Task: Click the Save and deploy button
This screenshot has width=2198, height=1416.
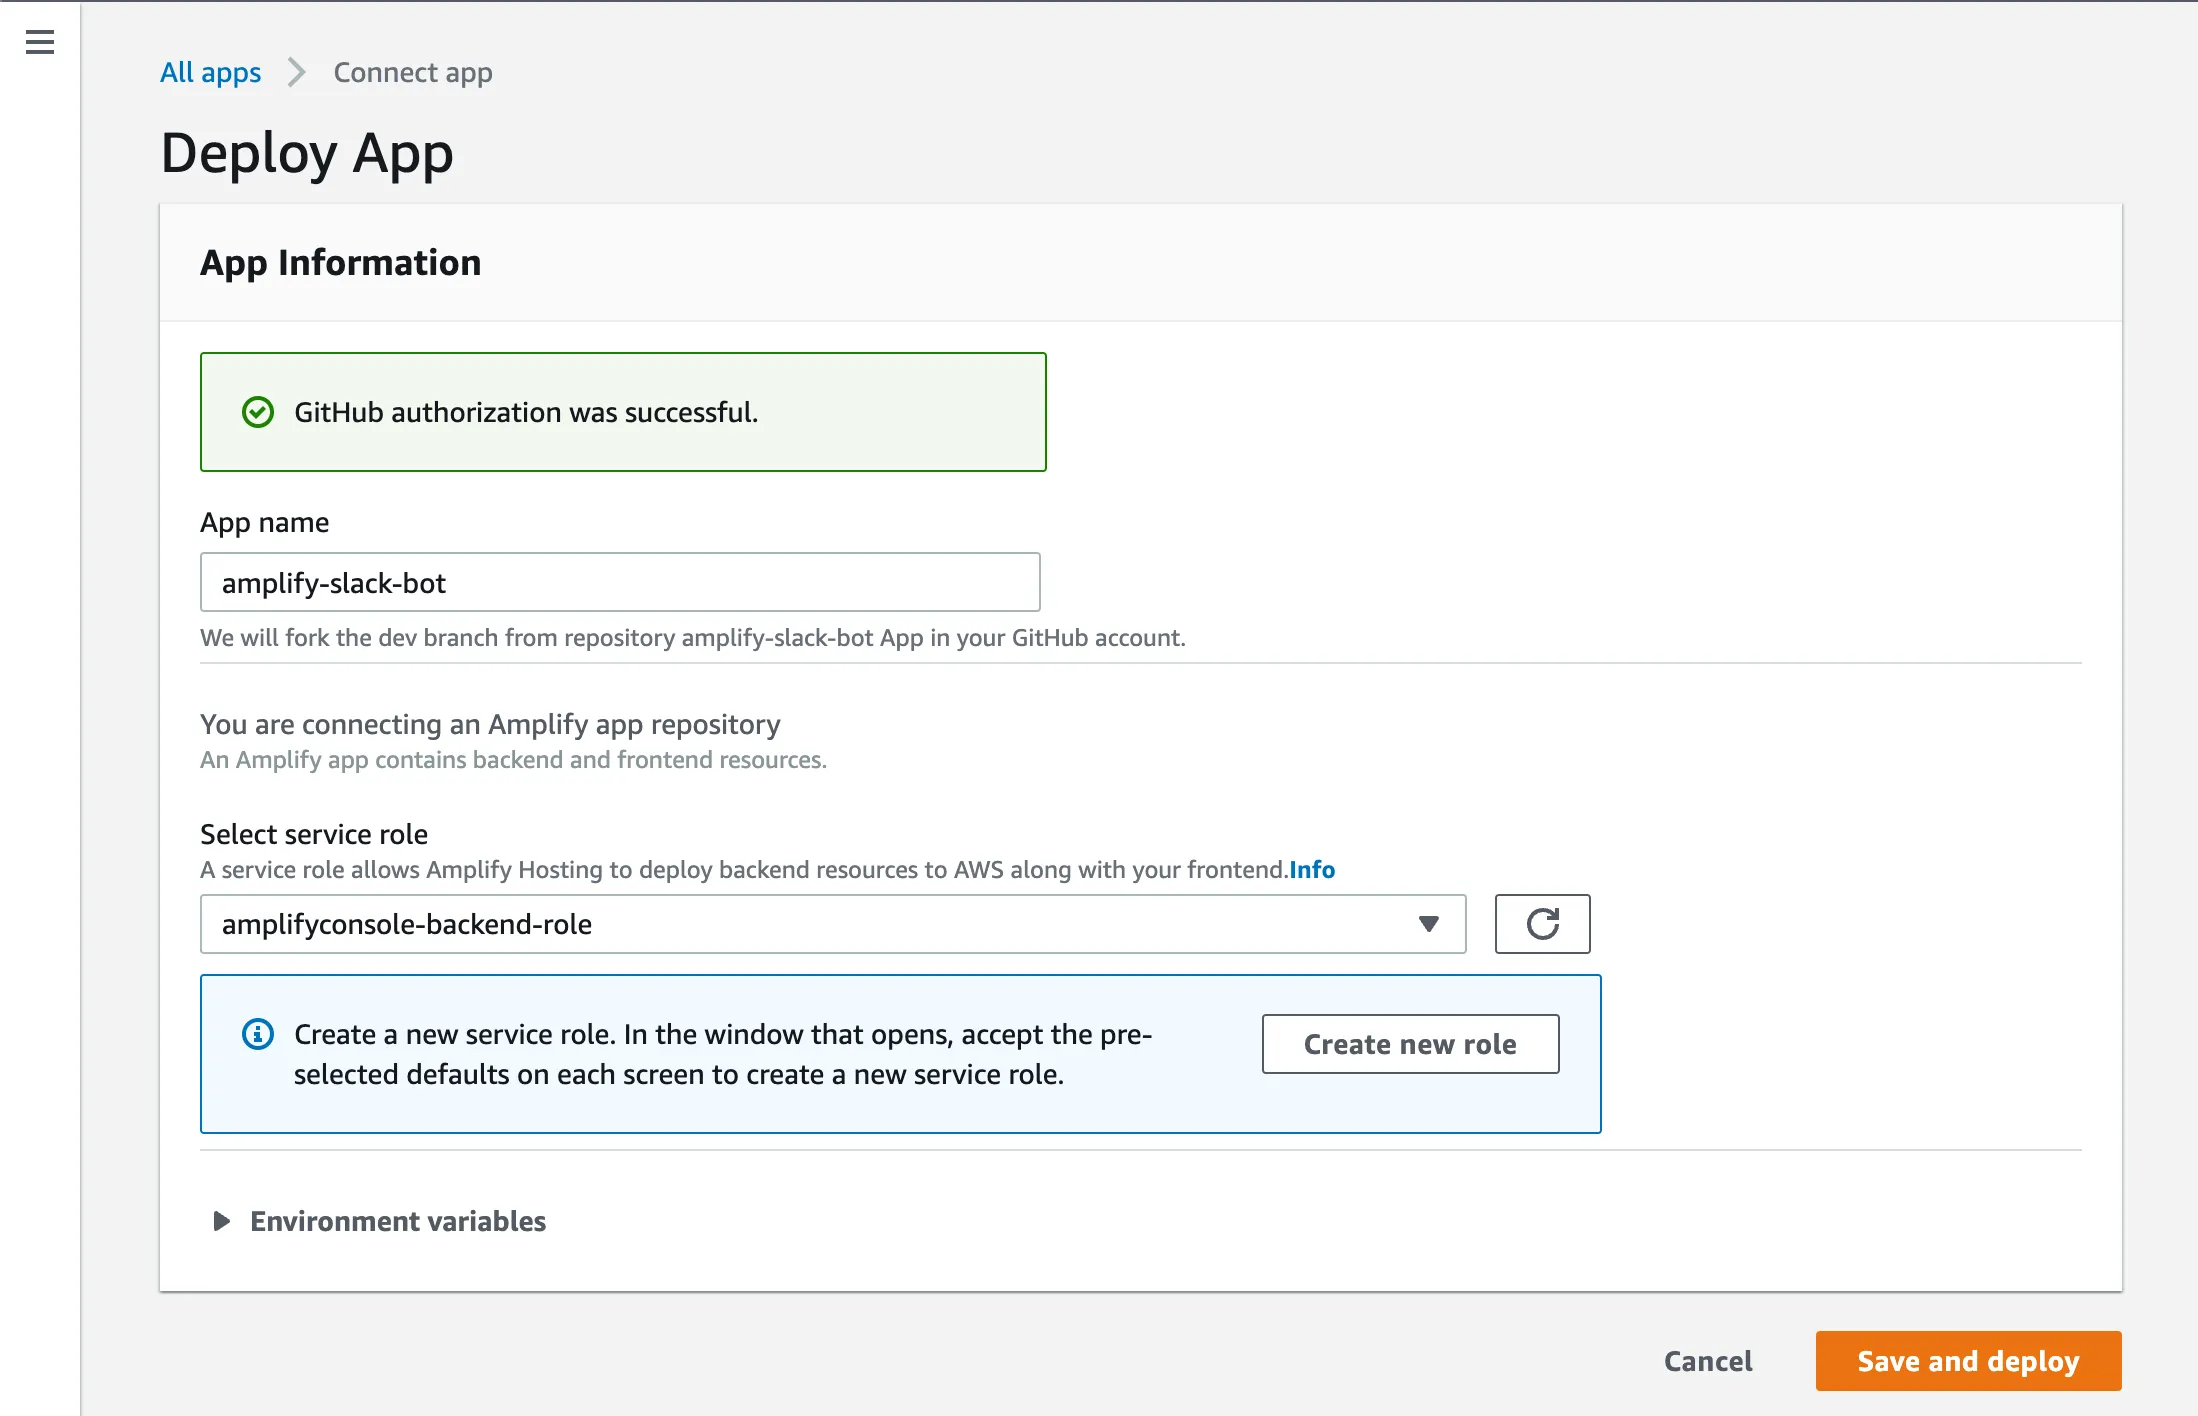Action: 1967,1361
